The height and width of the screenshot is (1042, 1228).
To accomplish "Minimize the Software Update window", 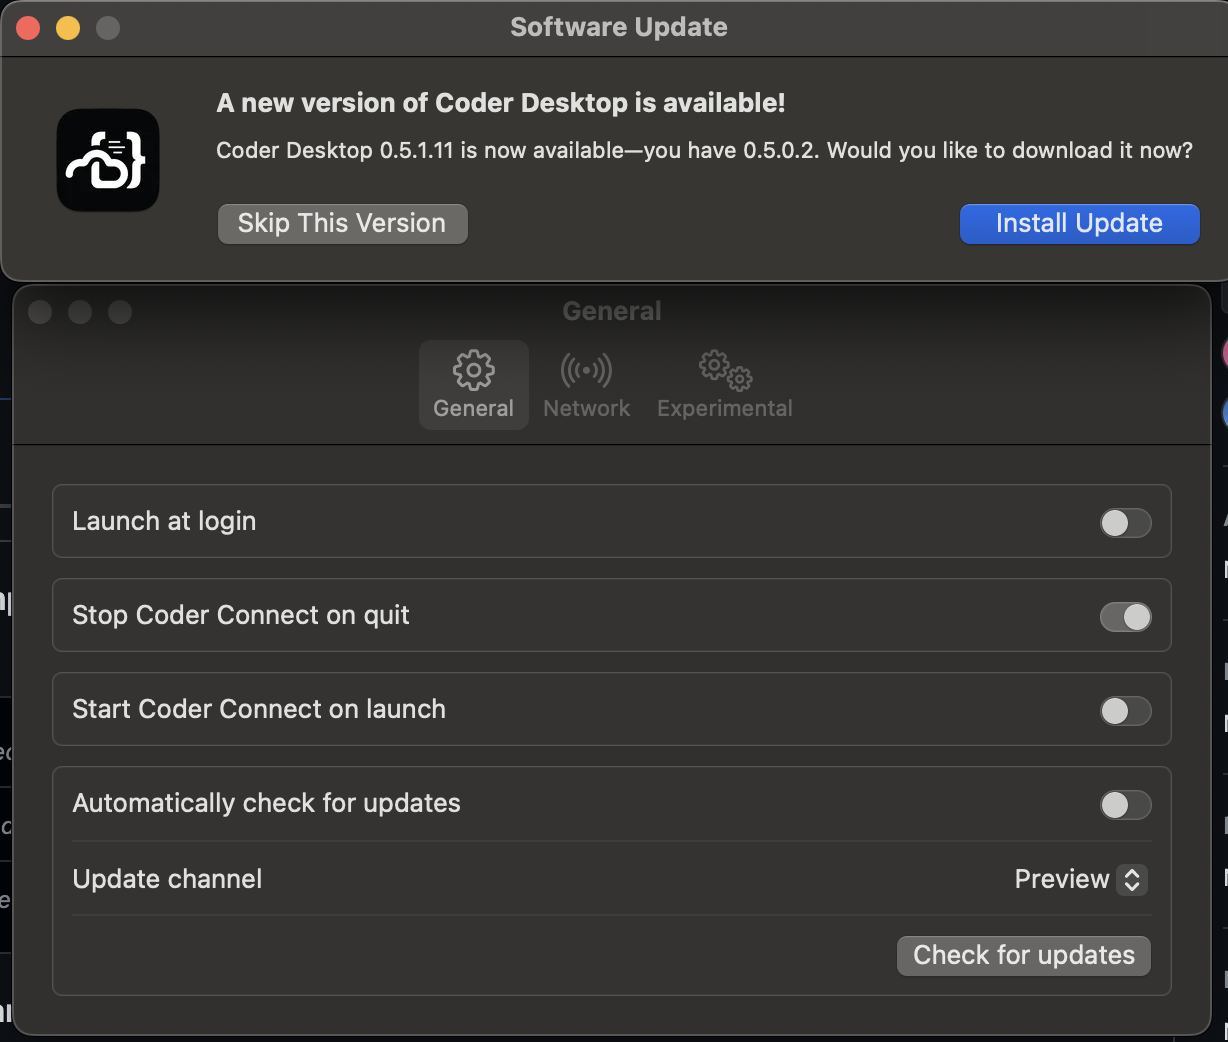I will [x=68, y=28].
